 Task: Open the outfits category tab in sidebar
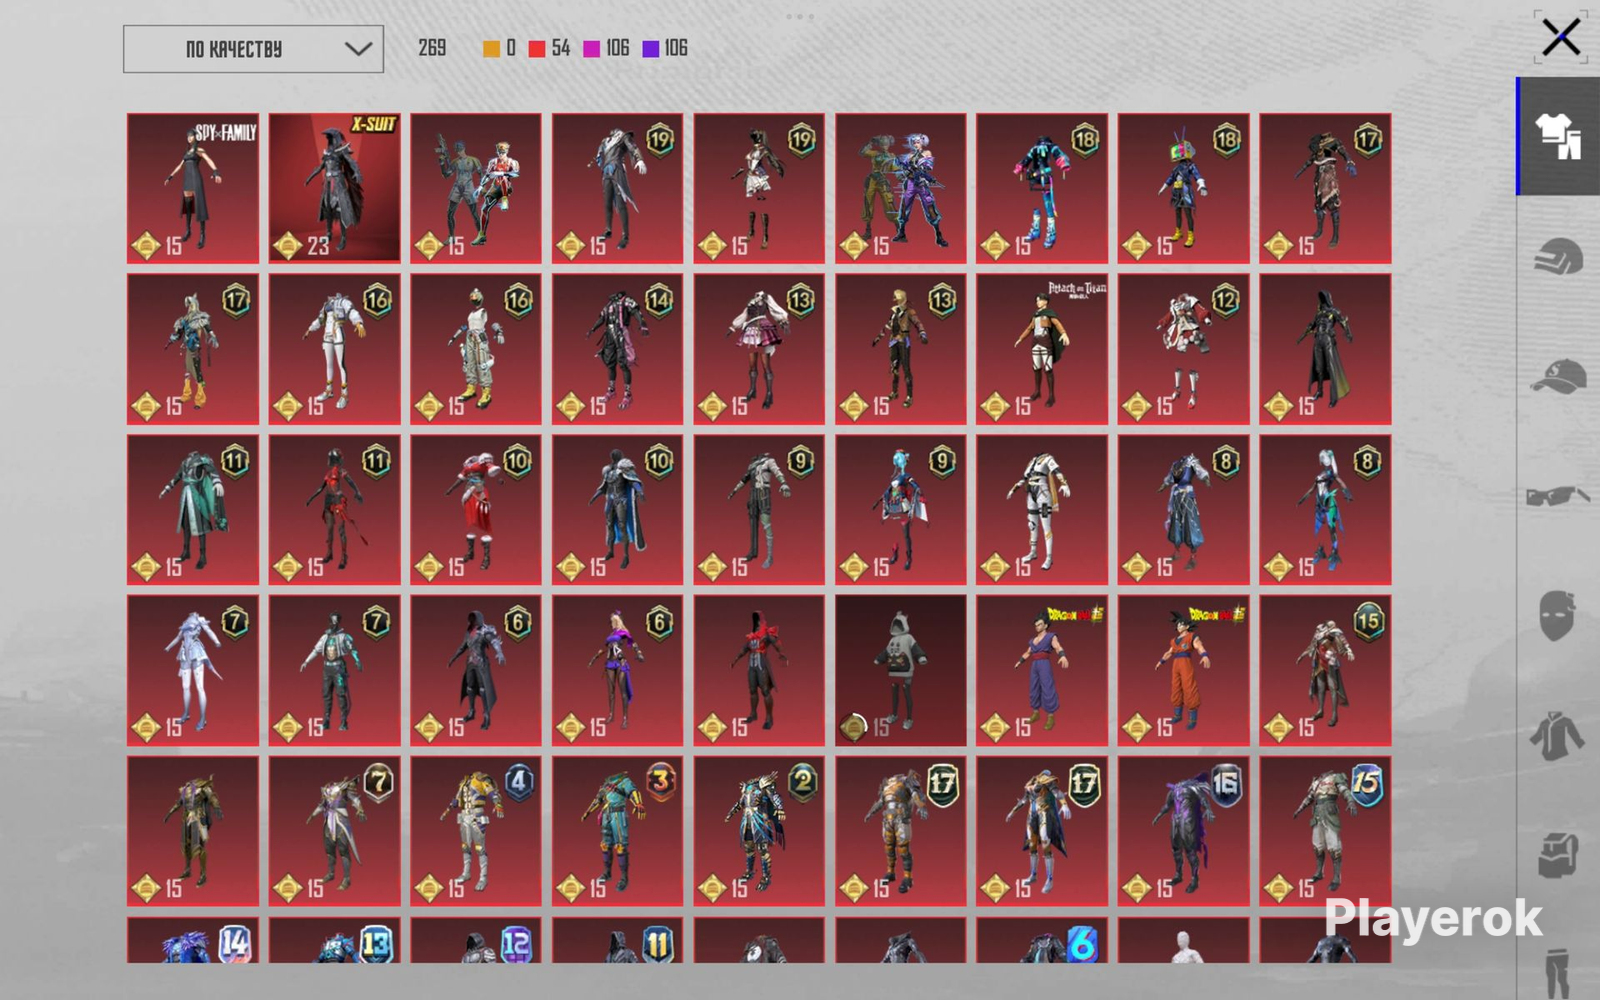1558,136
